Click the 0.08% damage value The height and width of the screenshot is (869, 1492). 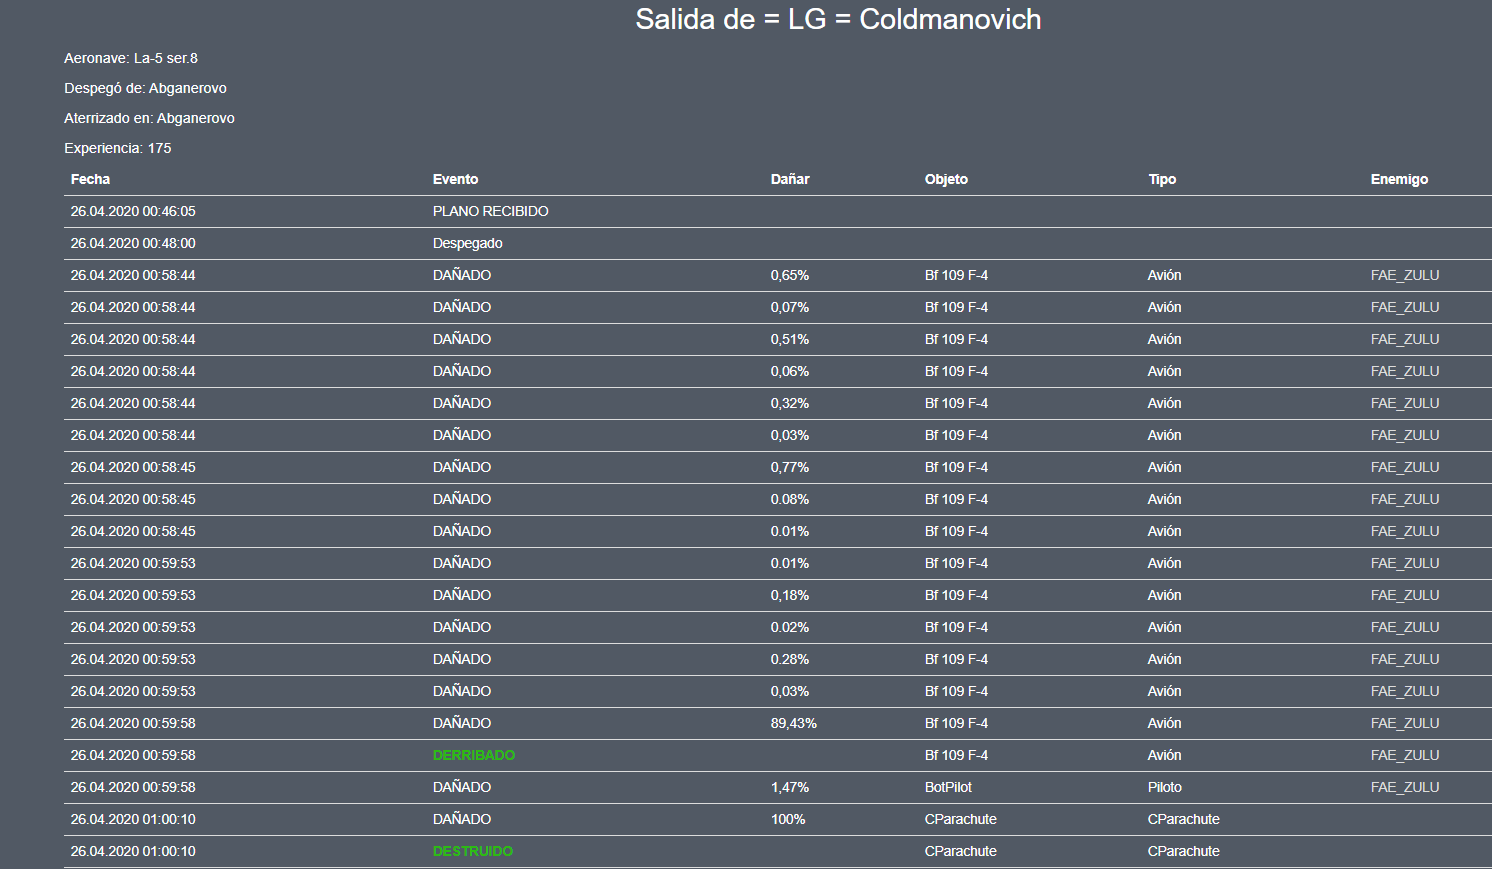click(x=790, y=499)
